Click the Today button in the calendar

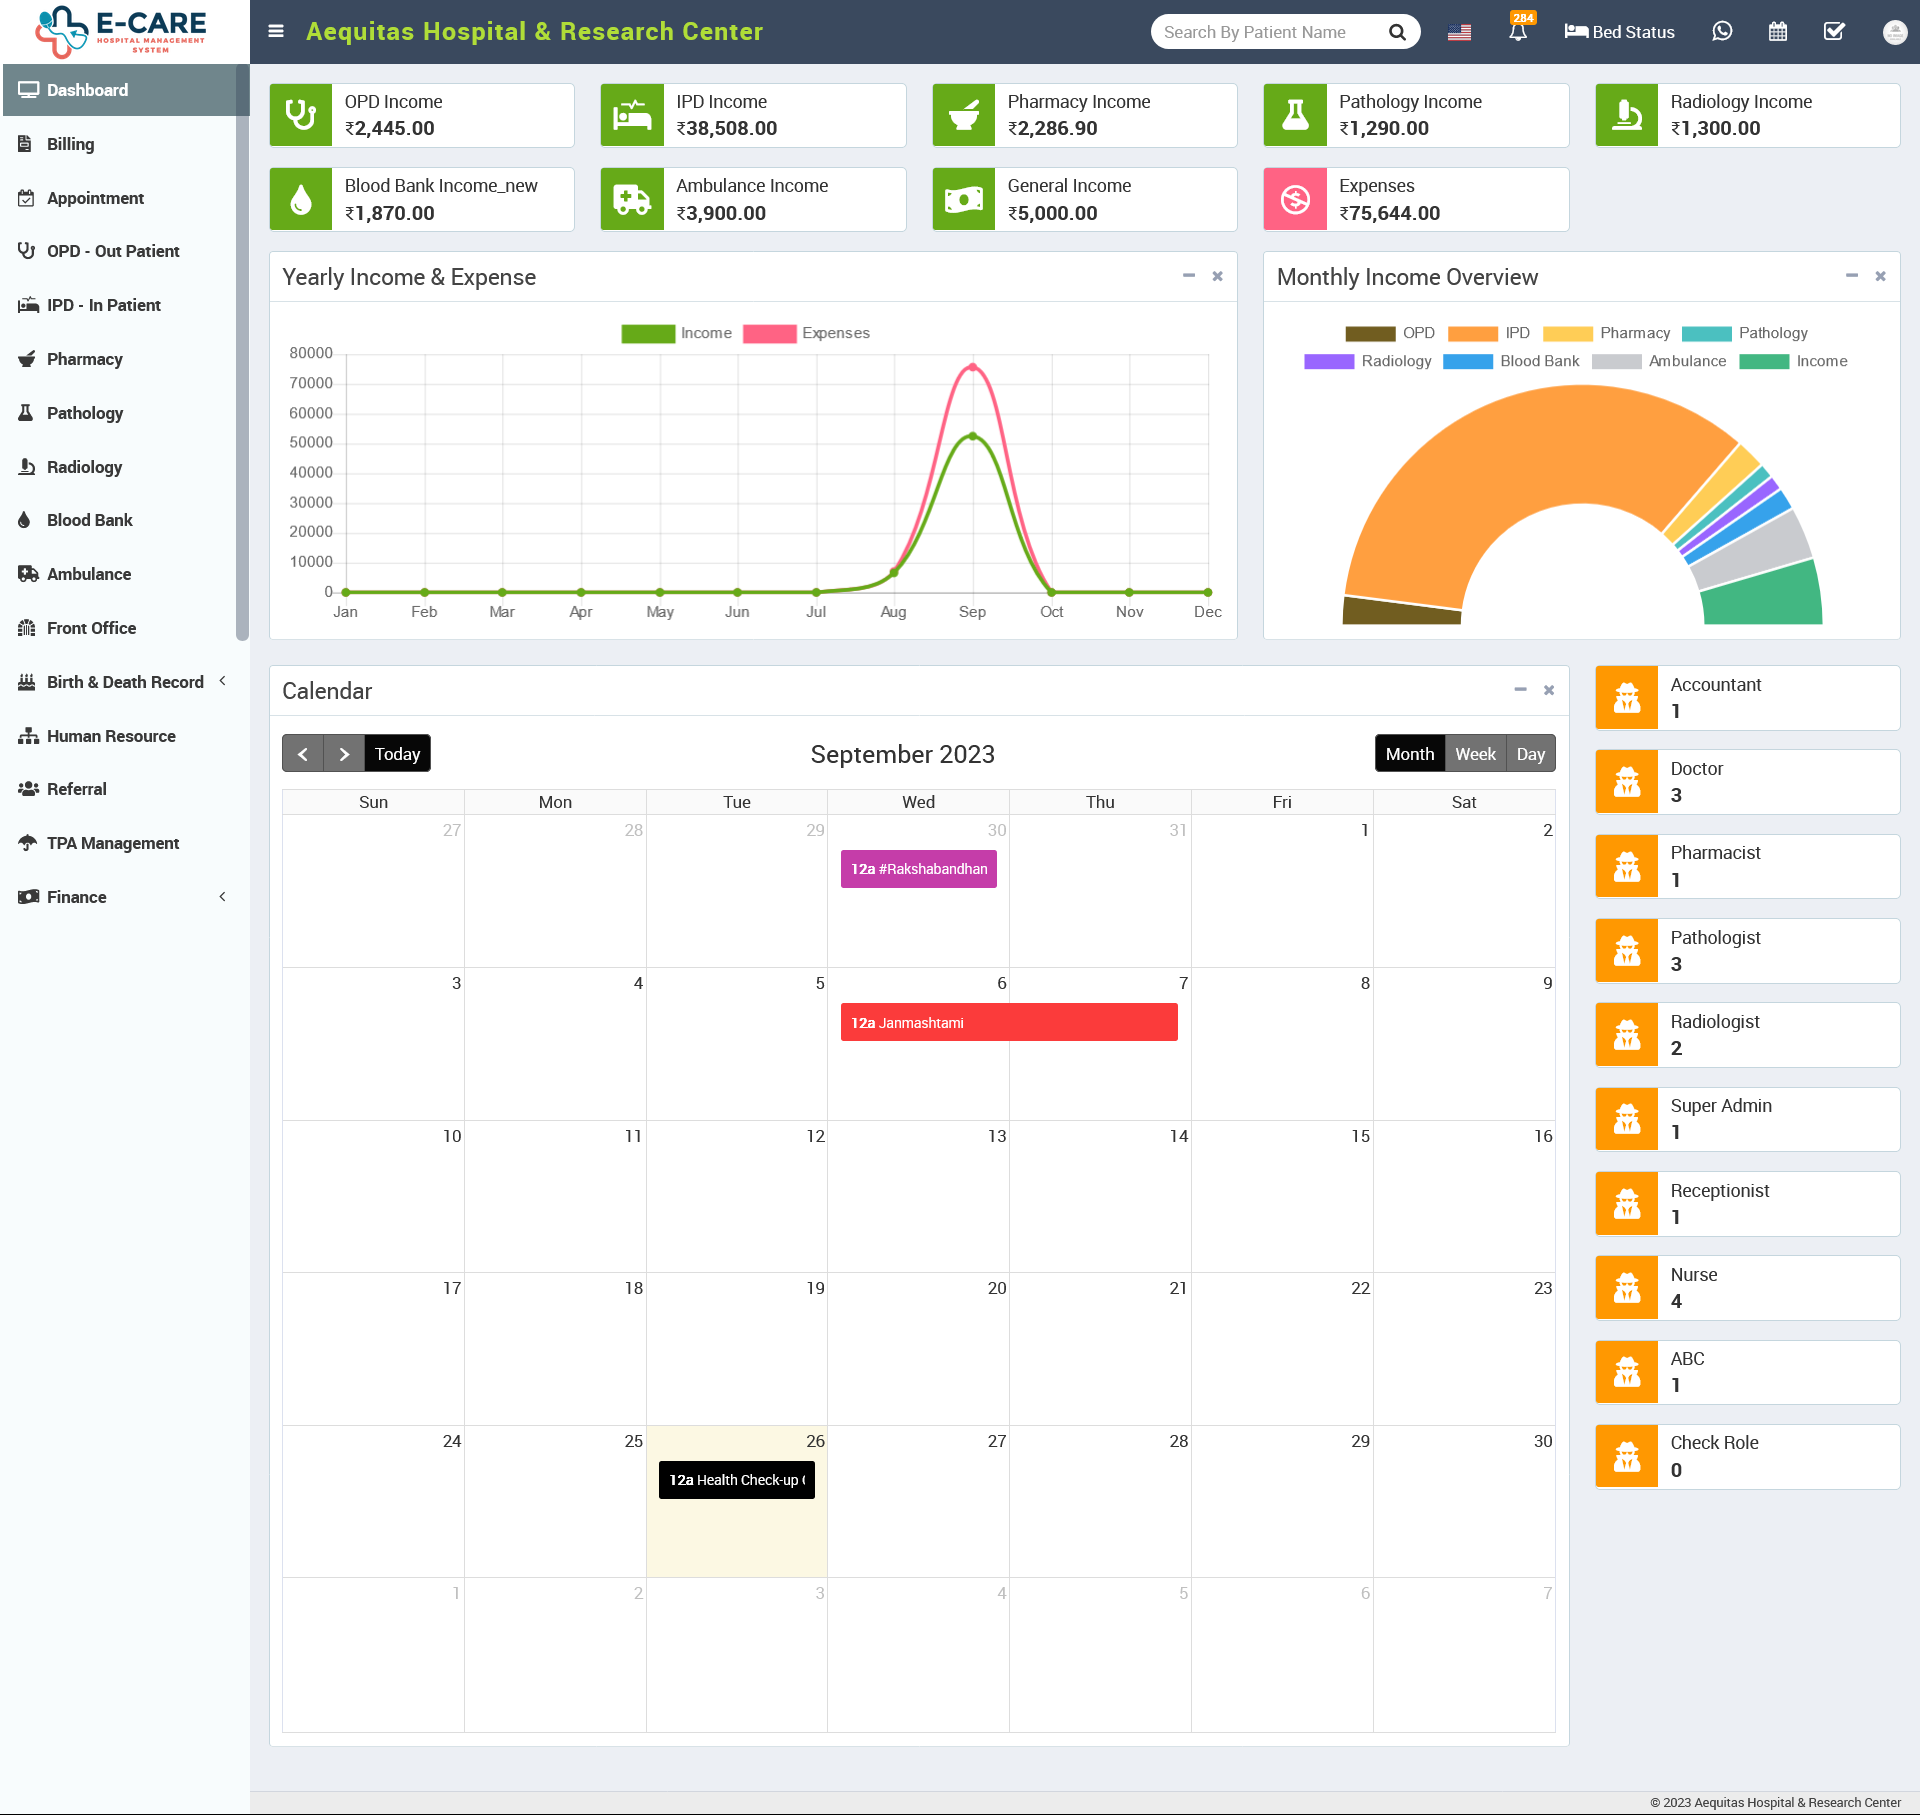397,753
